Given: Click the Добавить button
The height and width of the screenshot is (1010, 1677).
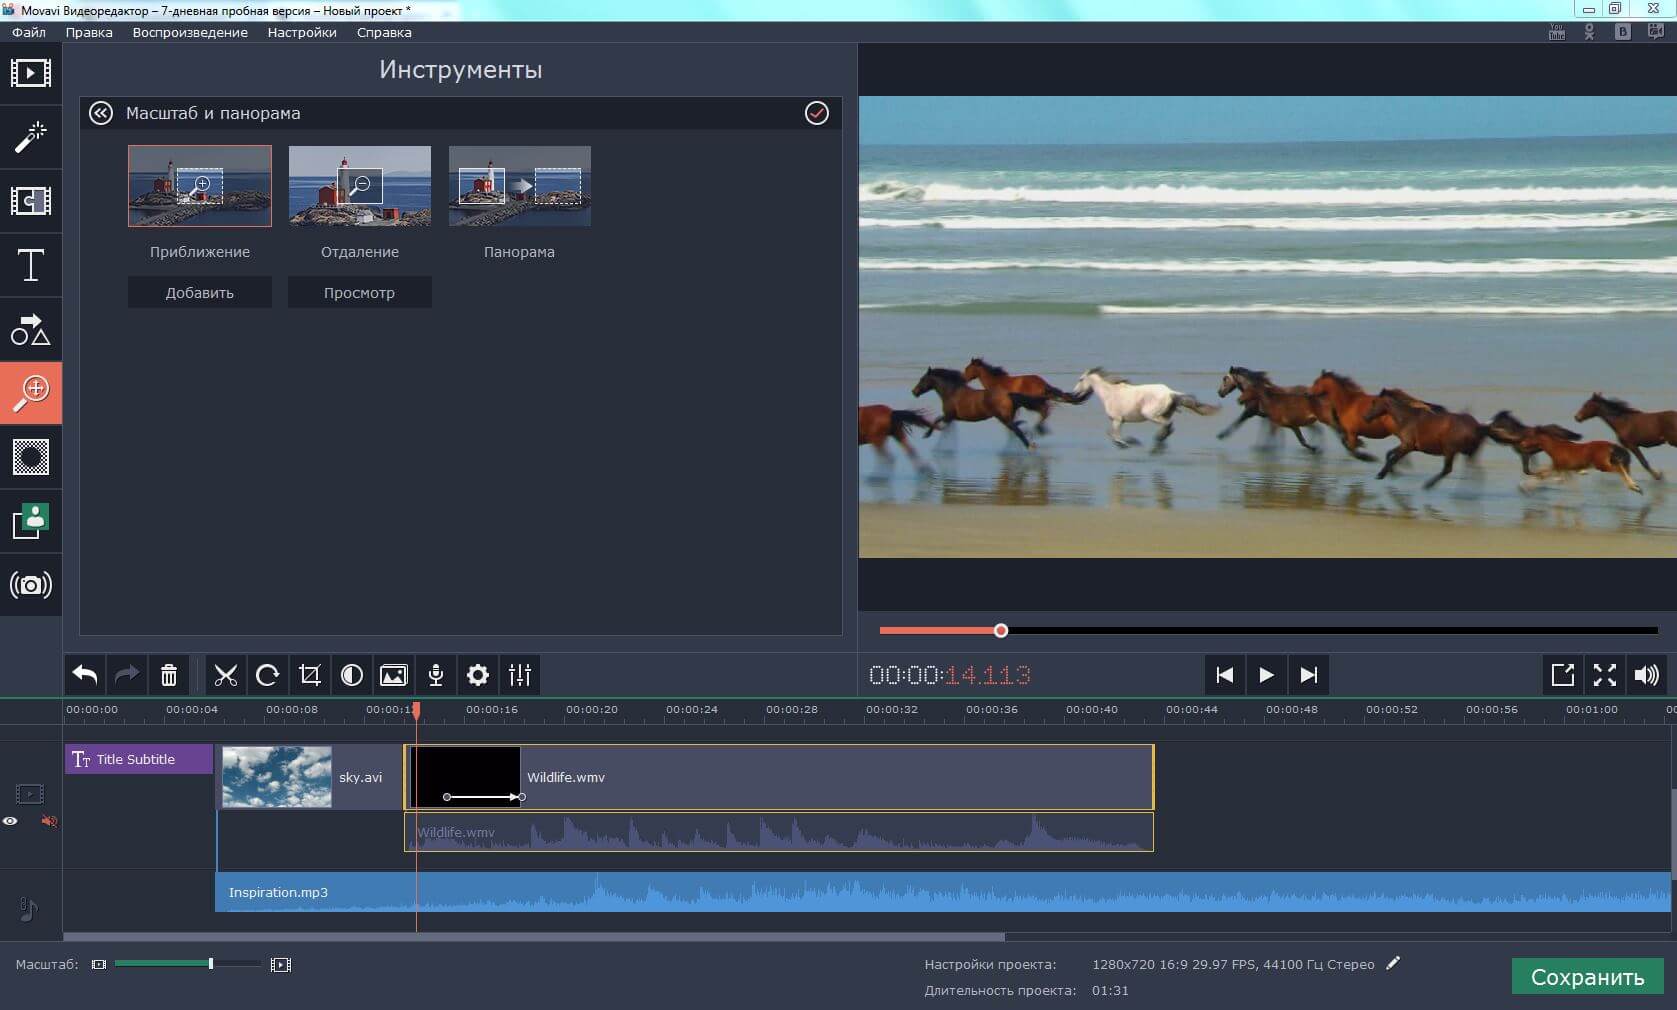Looking at the screenshot, I should (x=200, y=293).
